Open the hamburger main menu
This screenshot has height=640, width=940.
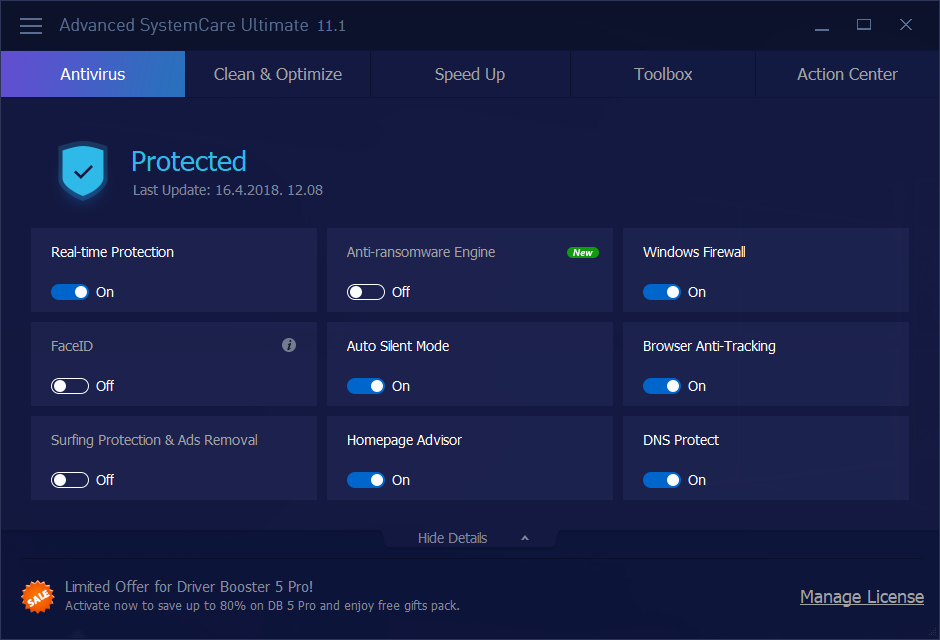pyautogui.click(x=31, y=26)
